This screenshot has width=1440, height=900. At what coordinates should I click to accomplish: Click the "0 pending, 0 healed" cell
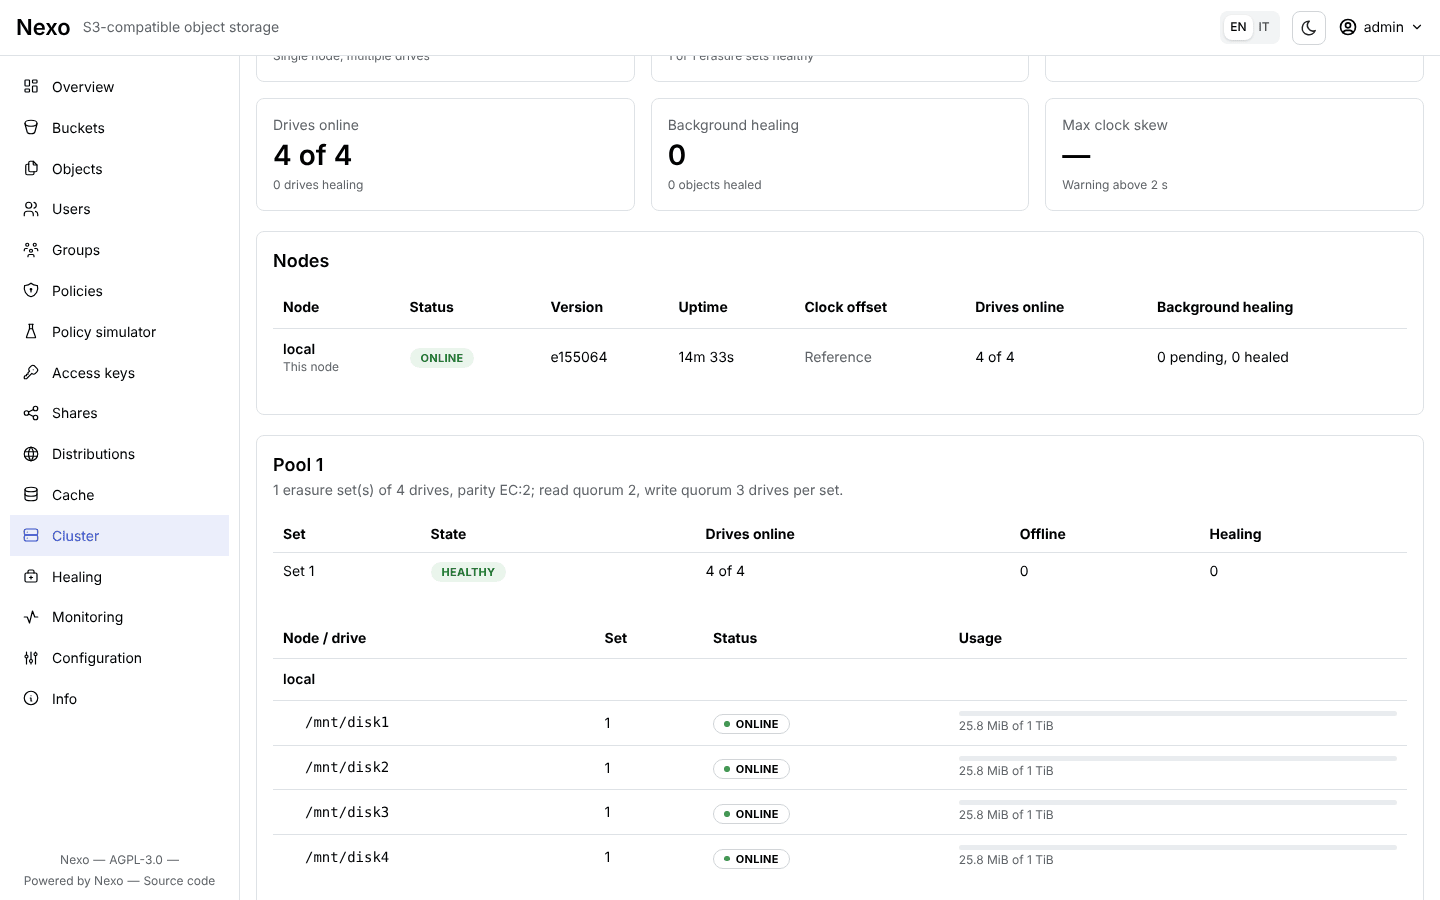1223,357
